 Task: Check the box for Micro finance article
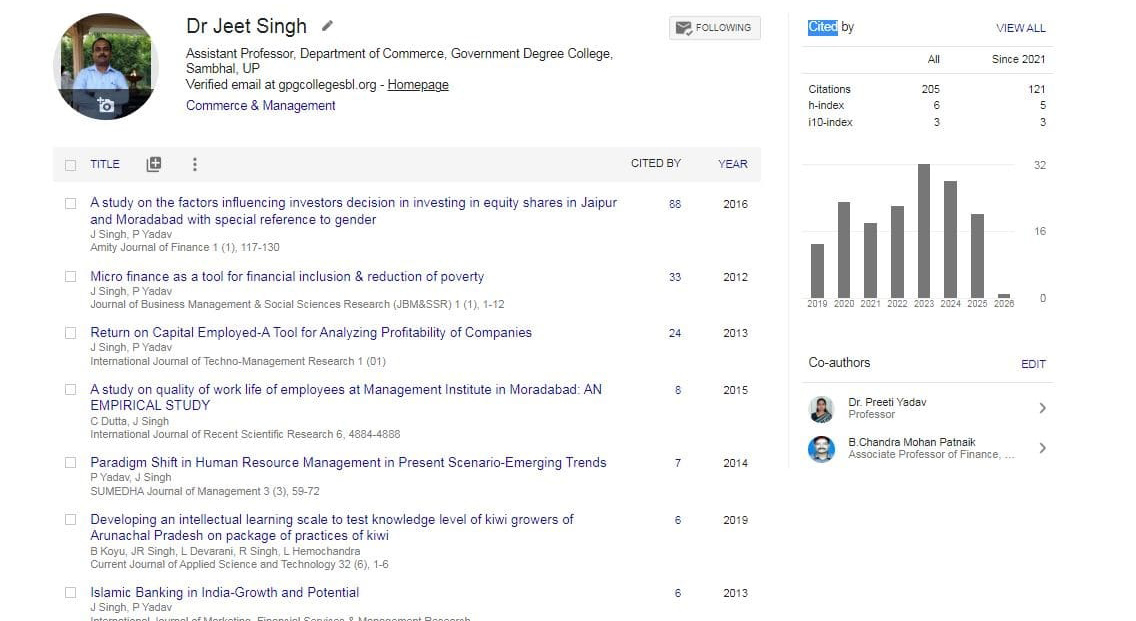click(70, 277)
